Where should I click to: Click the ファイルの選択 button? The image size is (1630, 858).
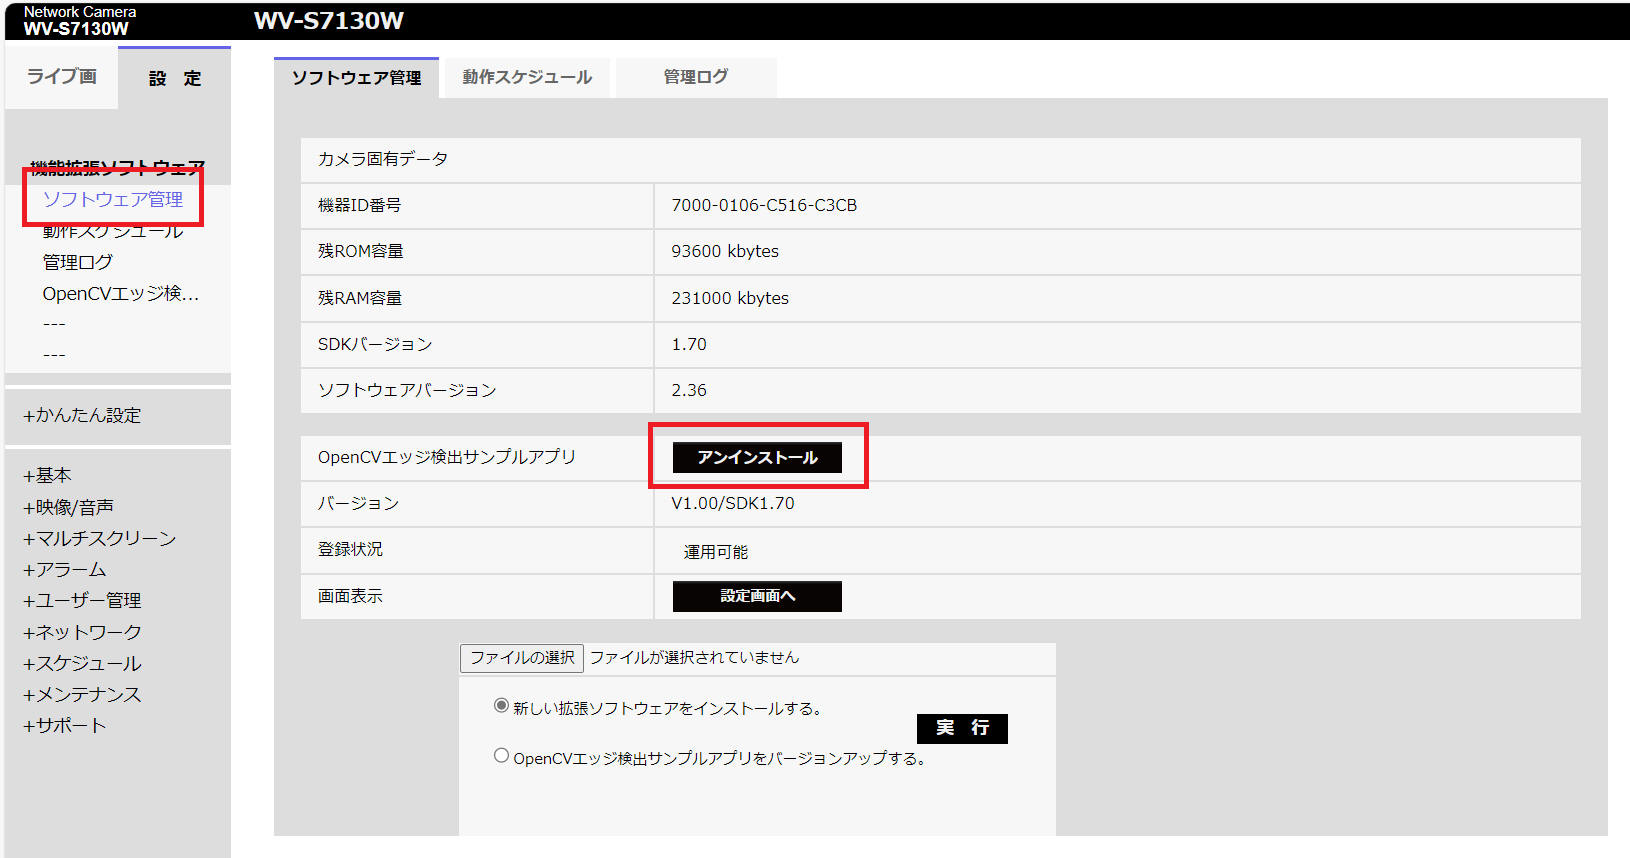tap(522, 658)
